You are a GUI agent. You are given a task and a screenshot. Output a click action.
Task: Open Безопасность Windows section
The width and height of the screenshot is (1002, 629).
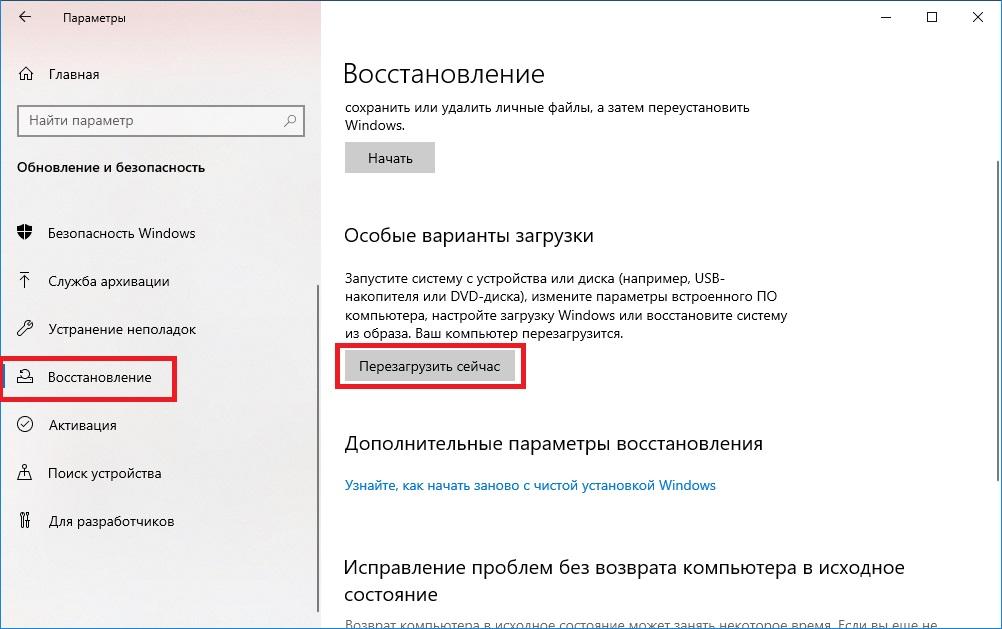tap(121, 233)
